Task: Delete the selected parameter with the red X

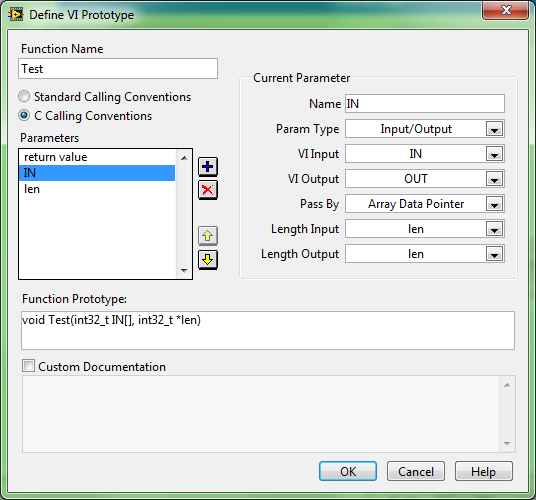Action: [x=208, y=190]
